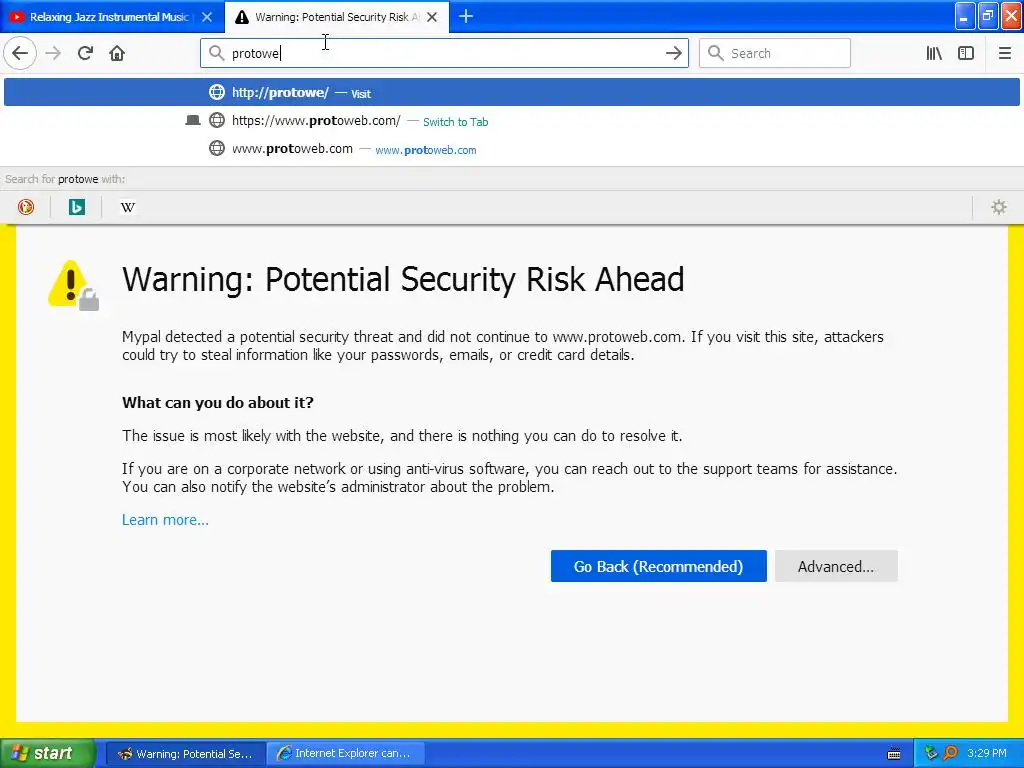This screenshot has width=1024, height=768.
Task: Click the Go Back (Recommended) button
Action: [x=658, y=566]
